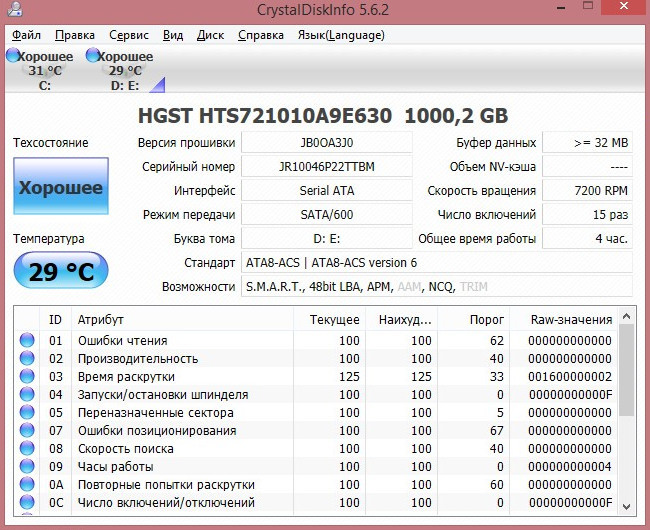Screen dimensions: 650x530
Task: Click the CrystalDiskInfo title bar app icon
Action: pos(15,9)
